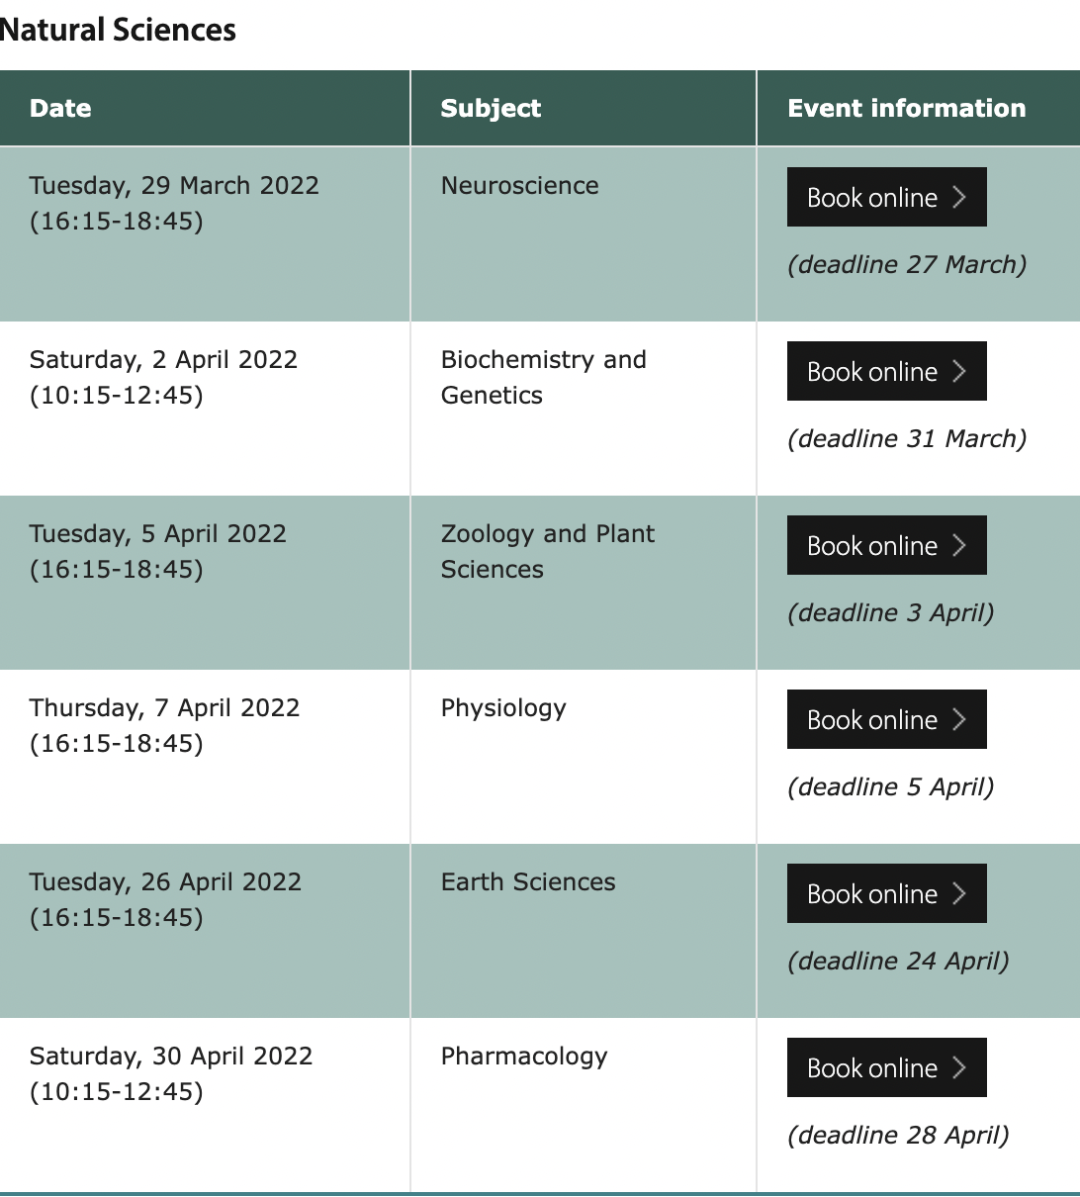Click the Physiology booking chevron arrow
This screenshot has width=1080, height=1197.
[959, 720]
